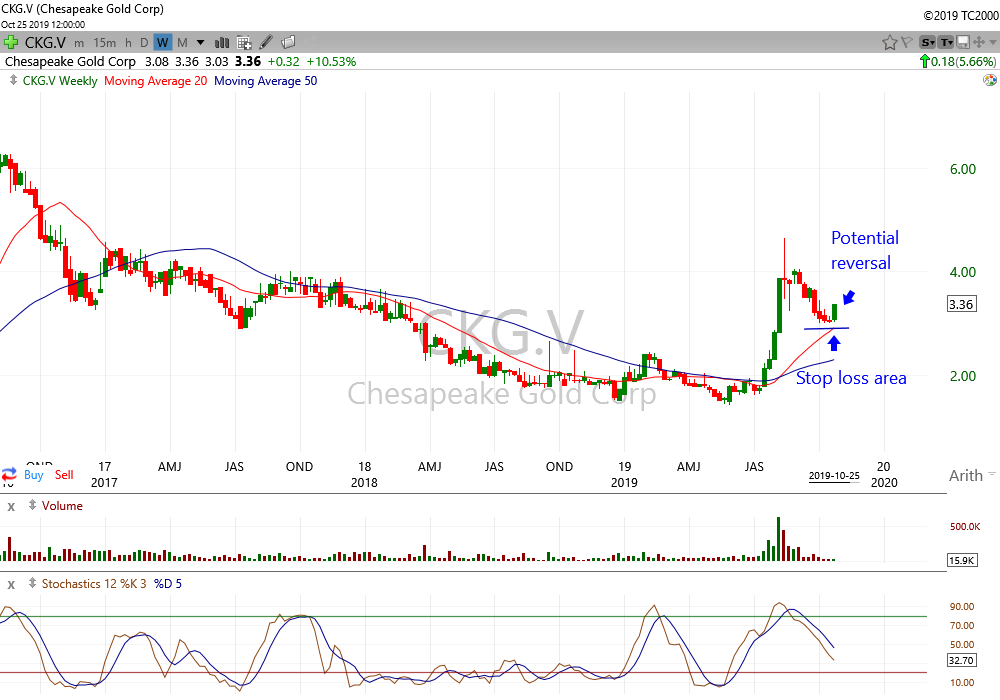This screenshot has width=1000, height=700.
Task: Click the 32.70 stochastics value box
Action: click(x=962, y=660)
